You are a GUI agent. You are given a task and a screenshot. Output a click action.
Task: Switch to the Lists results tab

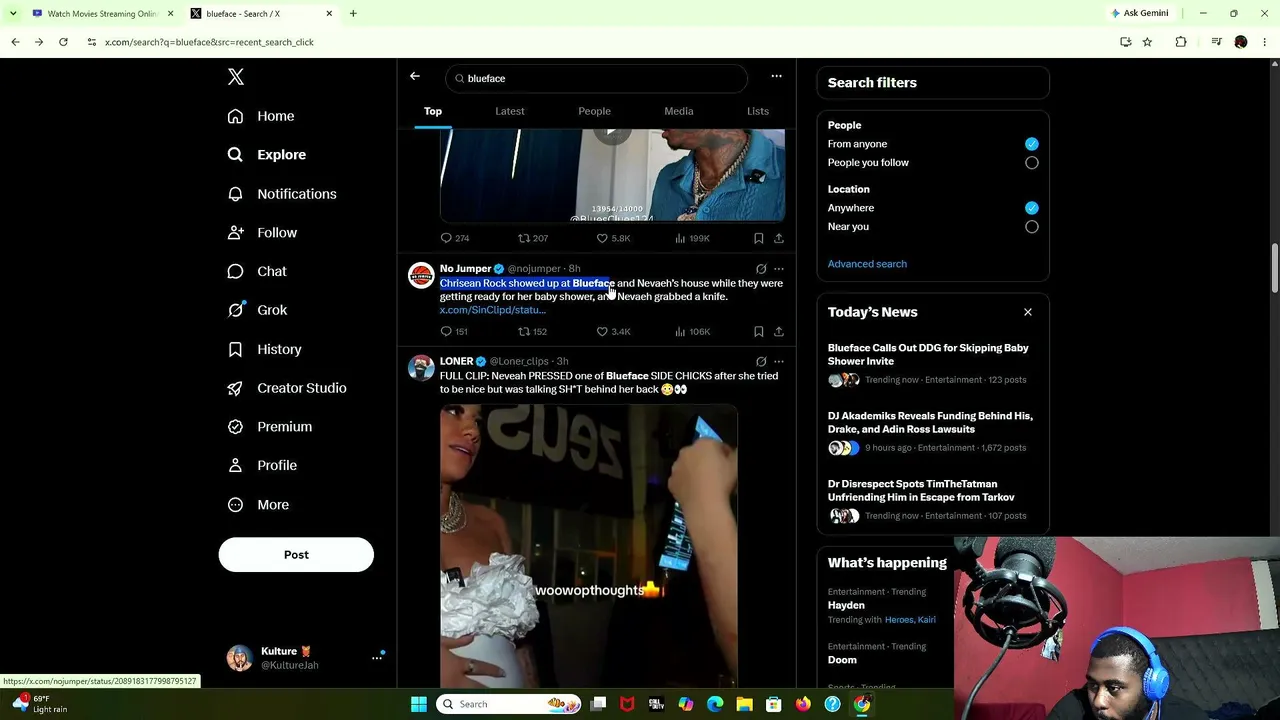point(758,111)
